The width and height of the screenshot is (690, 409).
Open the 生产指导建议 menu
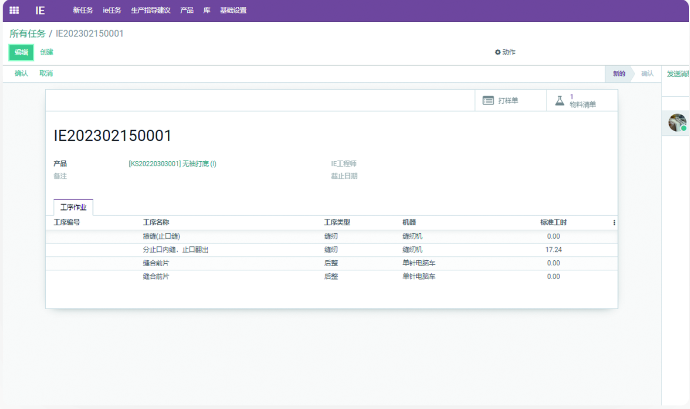pyautogui.click(x=151, y=10)
